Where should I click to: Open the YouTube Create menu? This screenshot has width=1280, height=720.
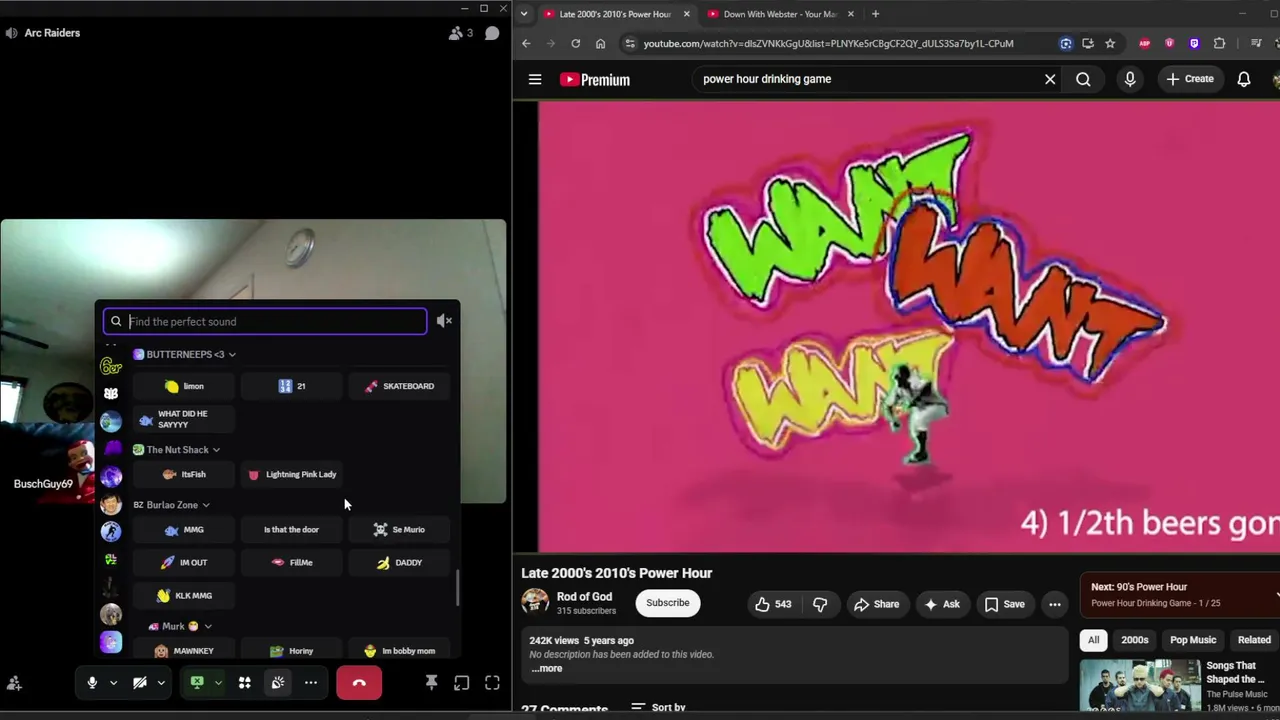pyautogui.click(x=1190, y=79)
